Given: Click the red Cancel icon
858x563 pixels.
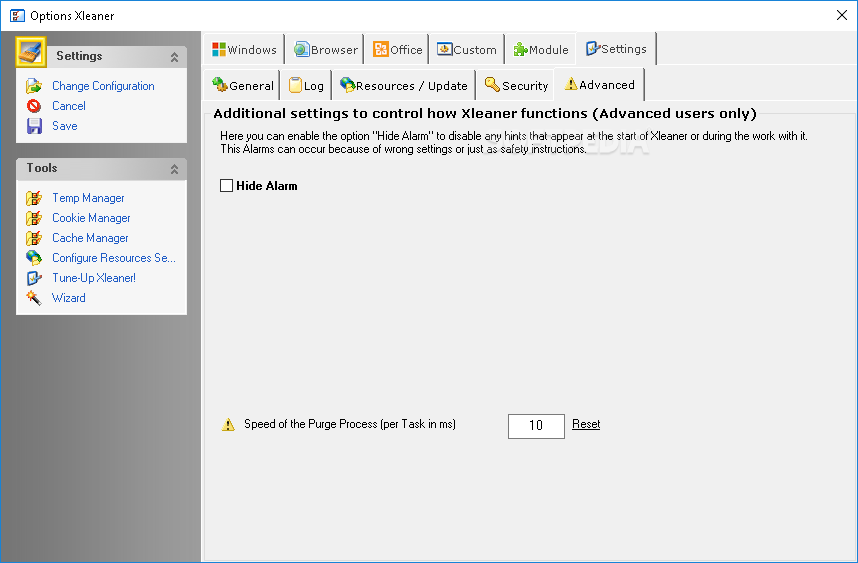Looking at the screenshot, I should pyautogui.click(x=34, y=106).
